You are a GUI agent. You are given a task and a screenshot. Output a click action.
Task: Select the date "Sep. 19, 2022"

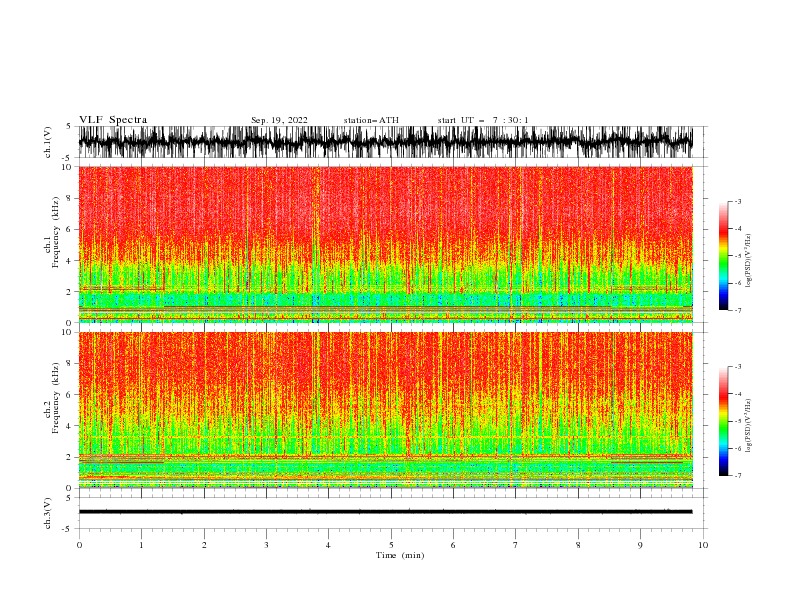279,120
